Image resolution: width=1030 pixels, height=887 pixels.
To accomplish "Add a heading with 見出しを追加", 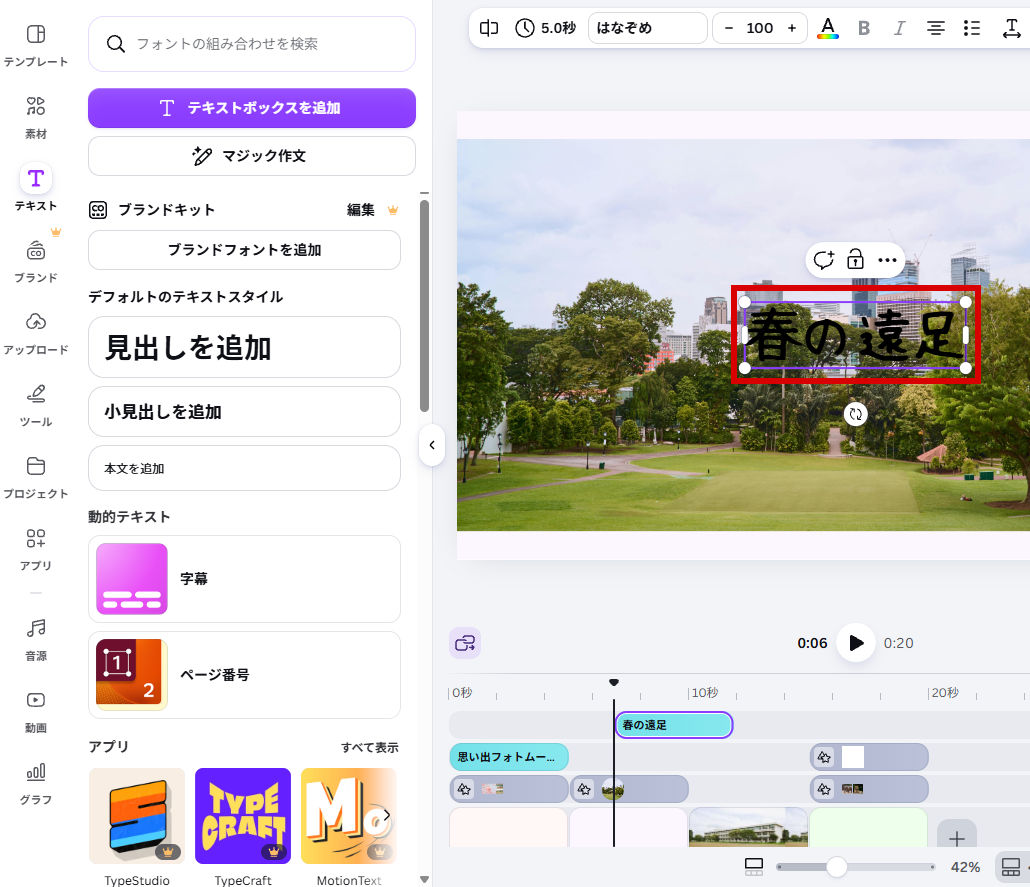I will point(244,347).
